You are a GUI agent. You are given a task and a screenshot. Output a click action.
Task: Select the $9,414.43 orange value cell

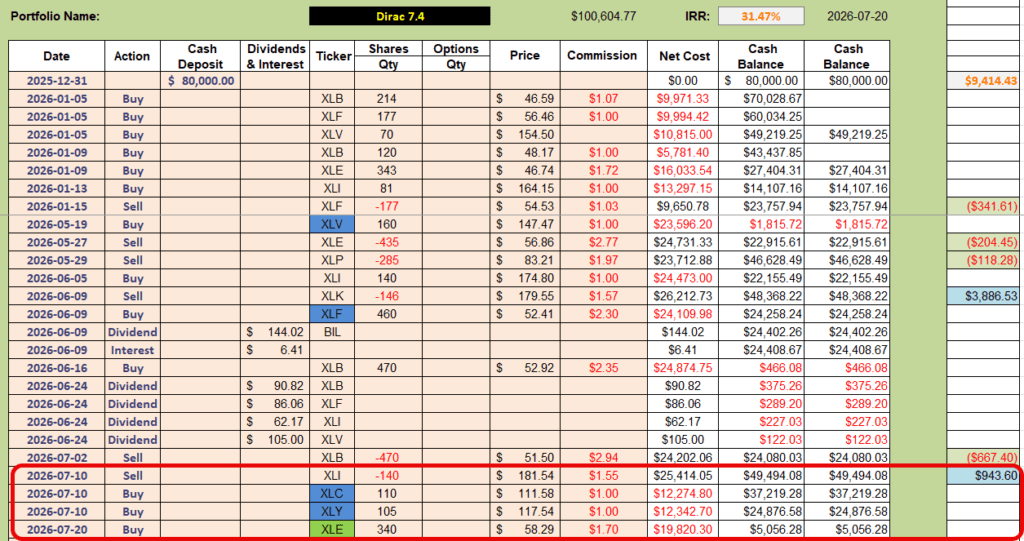(983, 81)
